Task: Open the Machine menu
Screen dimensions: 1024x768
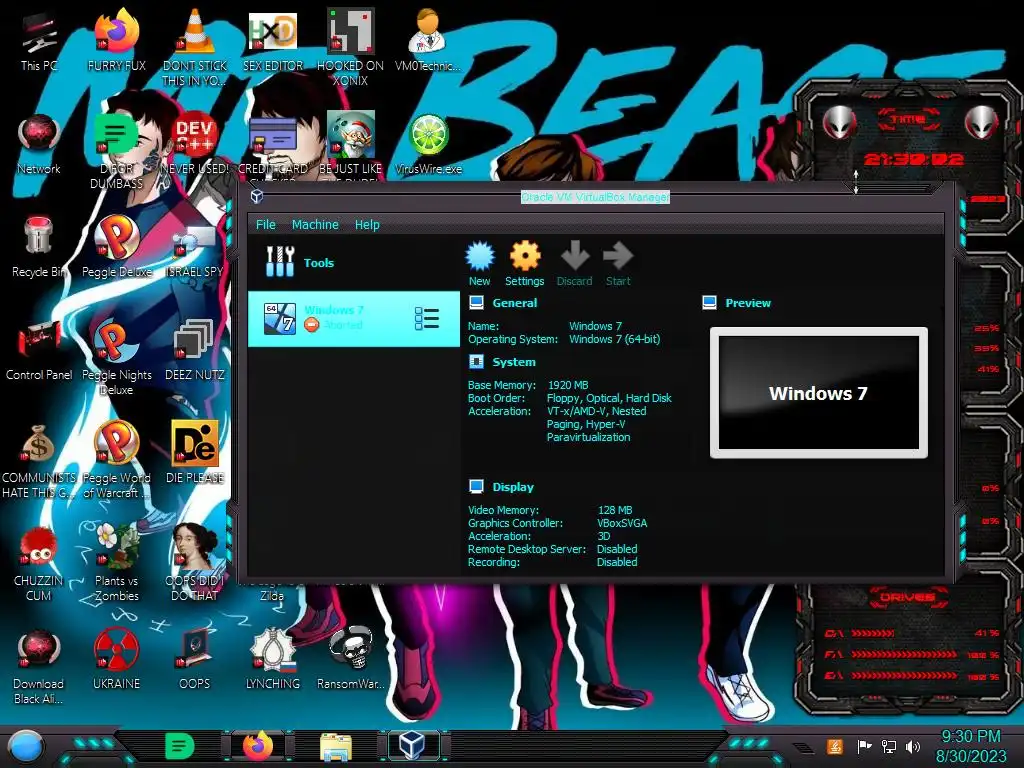Action: tap(315, 225)
